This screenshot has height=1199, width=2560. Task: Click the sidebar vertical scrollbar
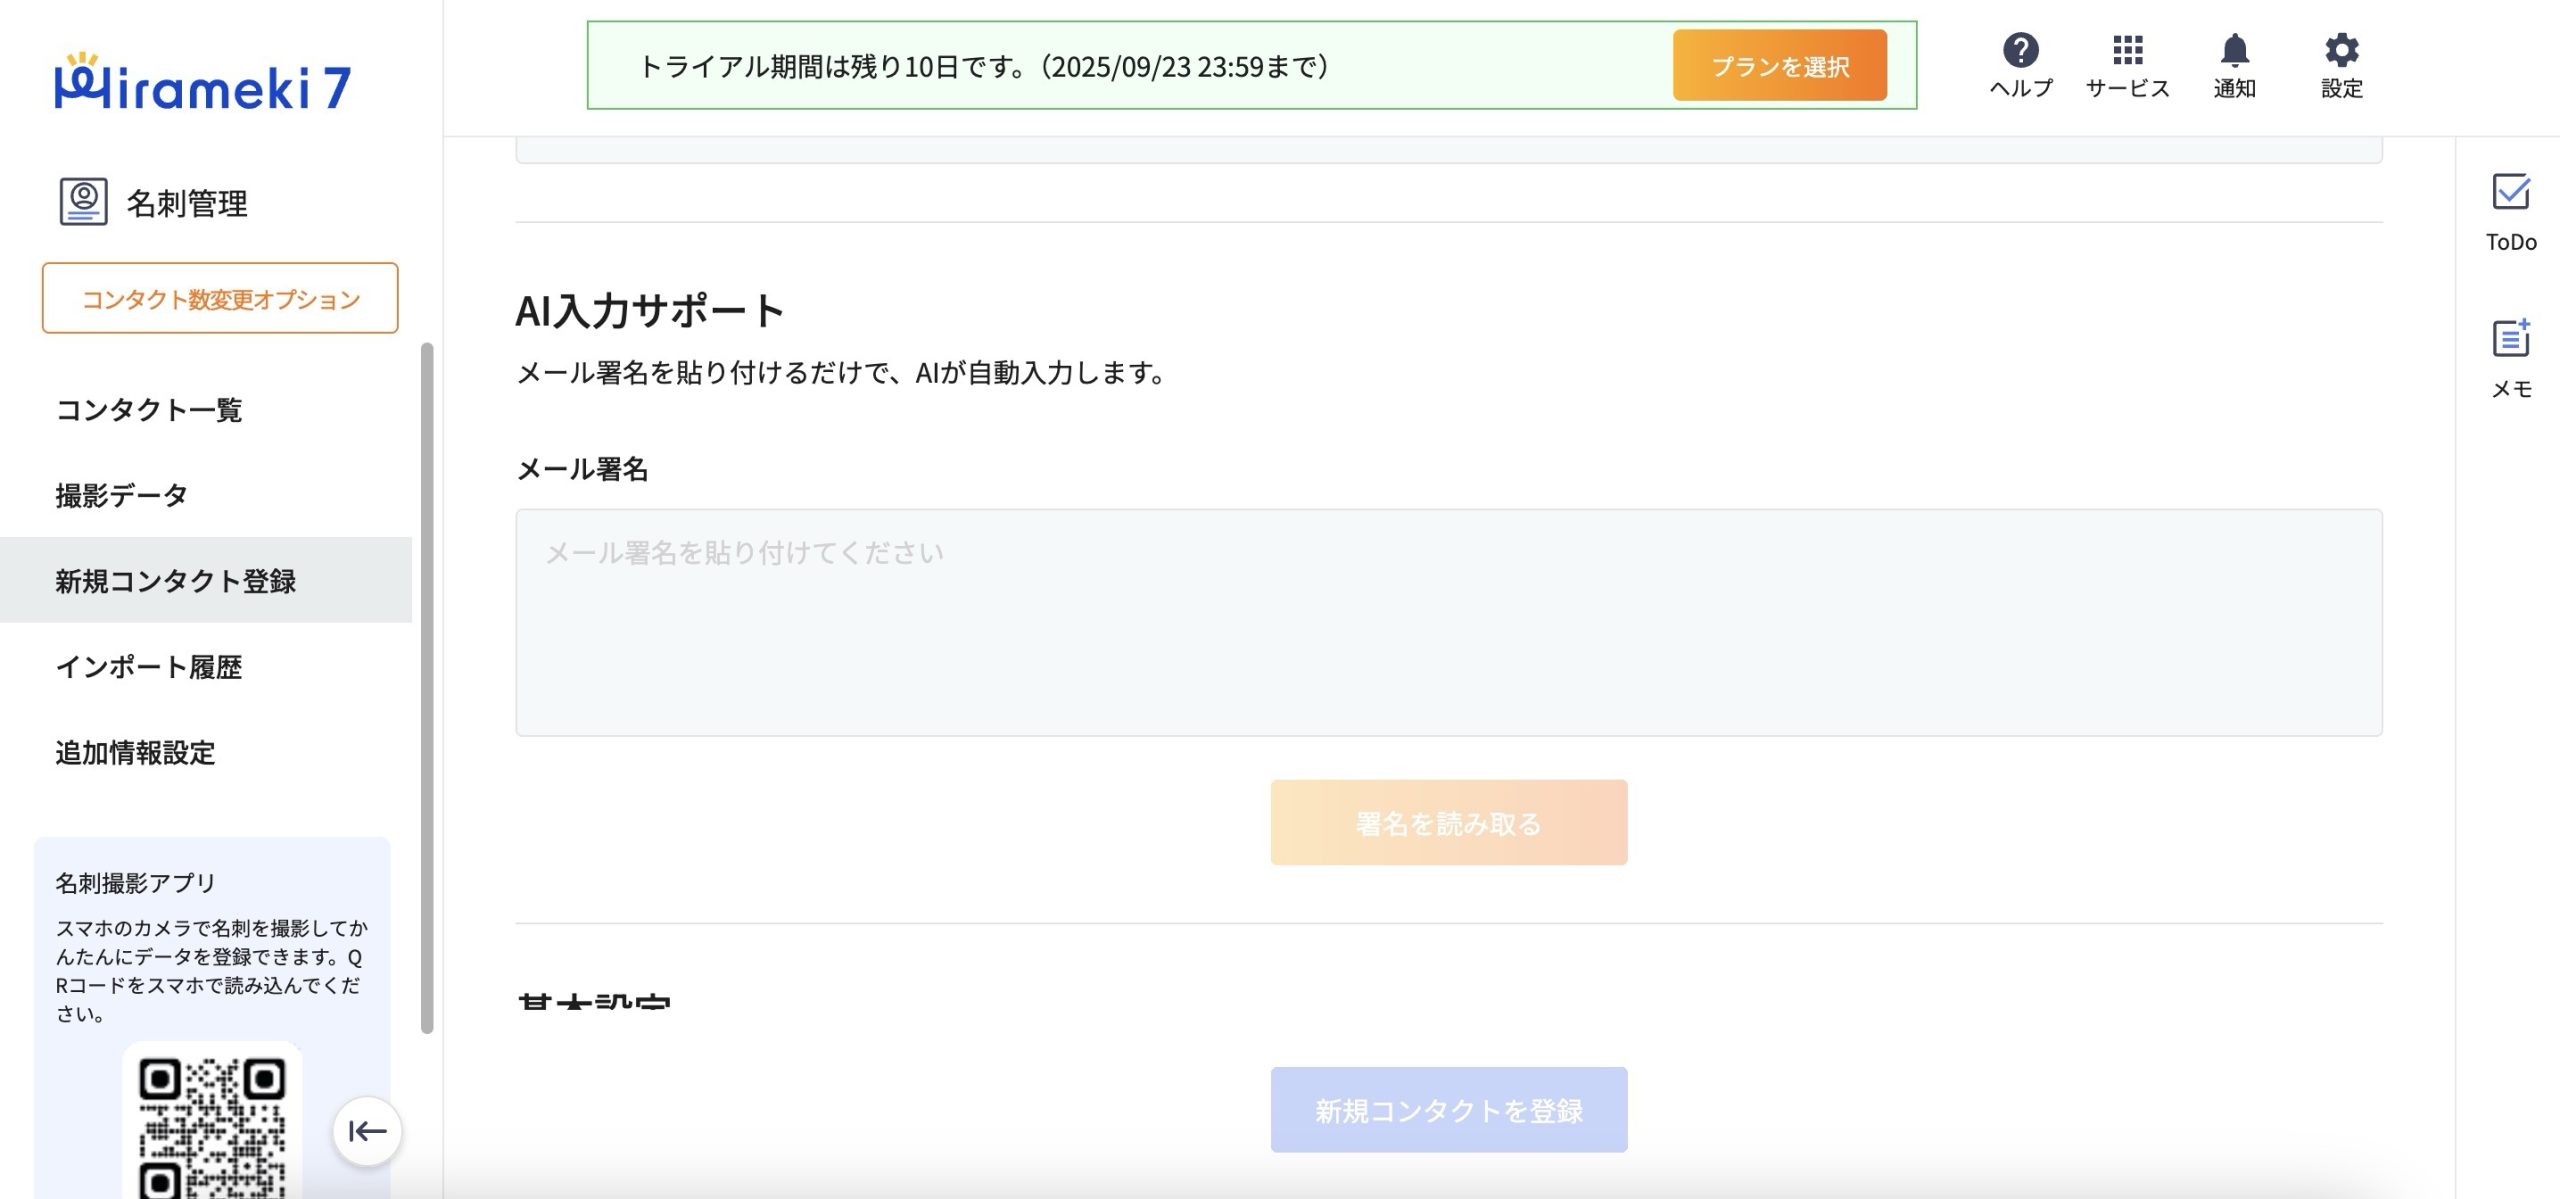point(427,688)
